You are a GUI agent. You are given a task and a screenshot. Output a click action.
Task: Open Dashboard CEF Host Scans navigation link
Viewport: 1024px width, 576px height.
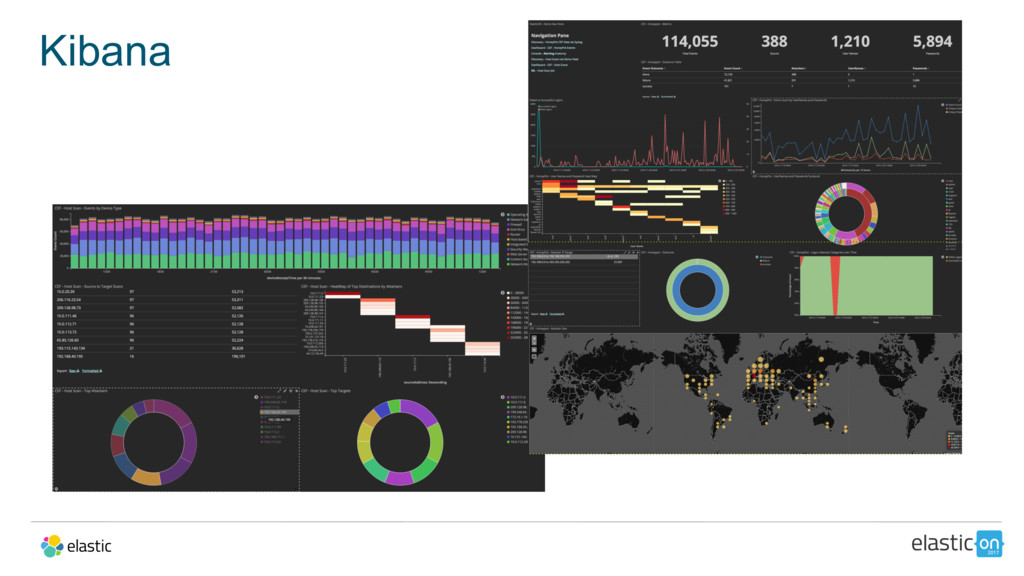549,65
